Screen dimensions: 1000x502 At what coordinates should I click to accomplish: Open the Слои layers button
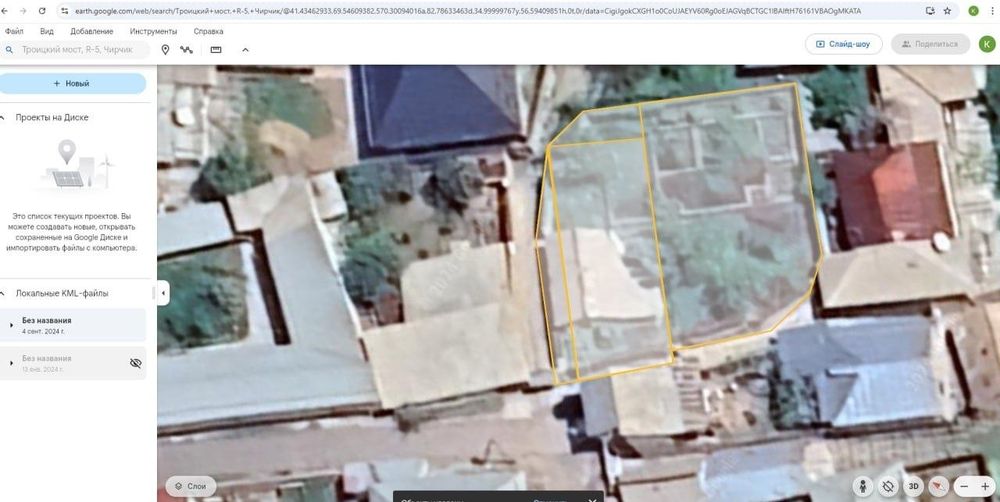pos(191,486)
